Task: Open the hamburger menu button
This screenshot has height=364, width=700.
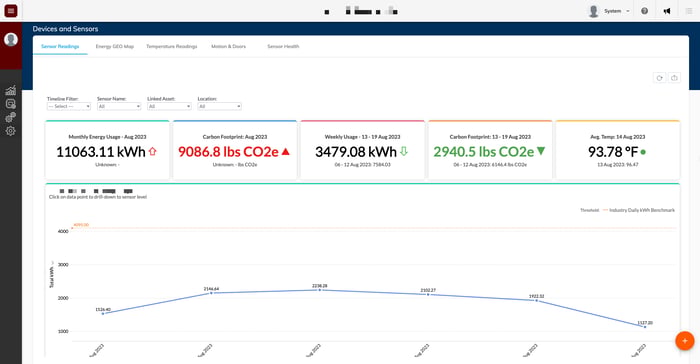Action: point(11,11)
